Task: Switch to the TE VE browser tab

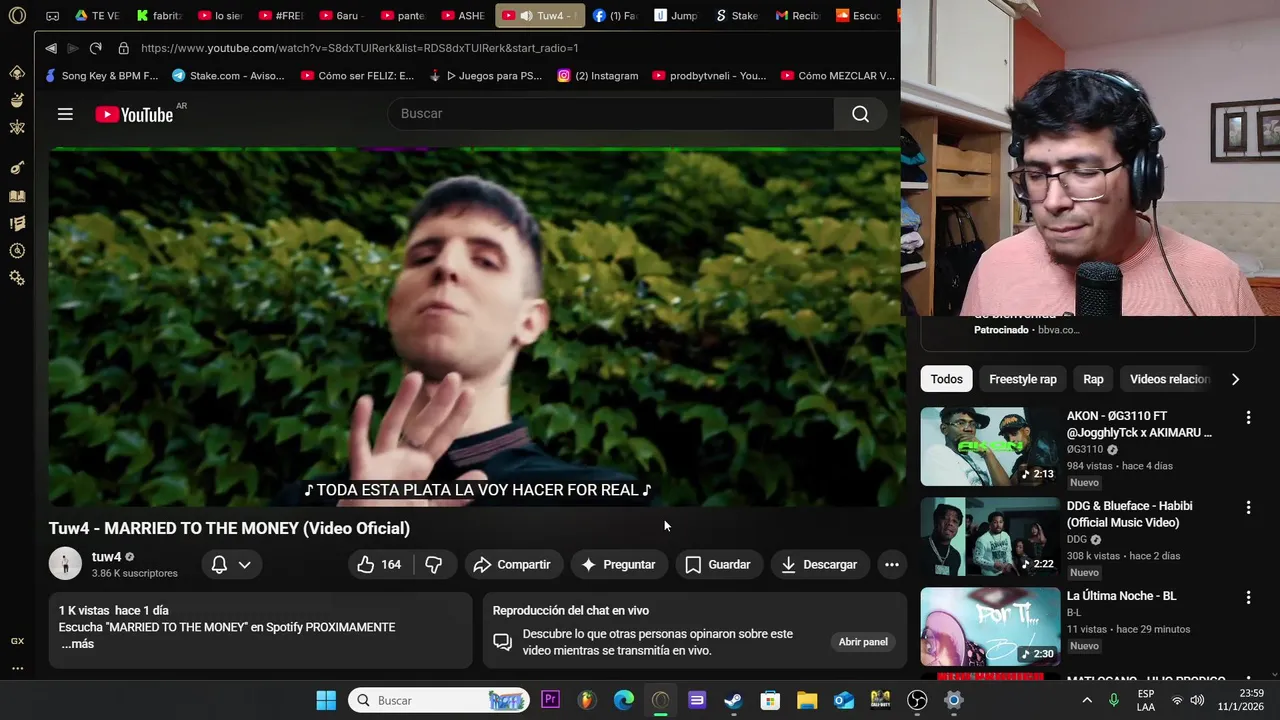Action: 97,16
